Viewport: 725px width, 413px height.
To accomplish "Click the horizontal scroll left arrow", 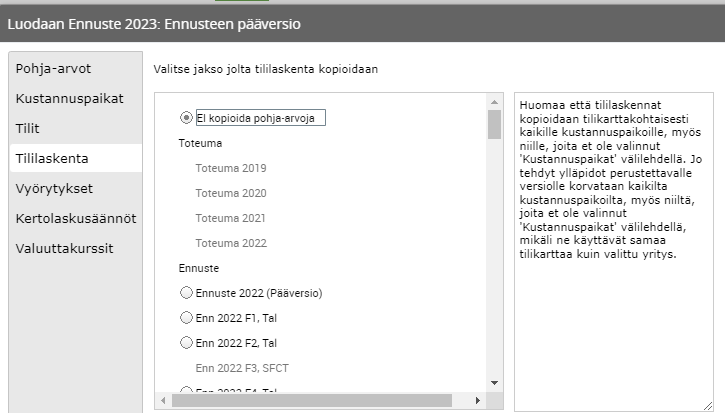I will coord(163,401).
